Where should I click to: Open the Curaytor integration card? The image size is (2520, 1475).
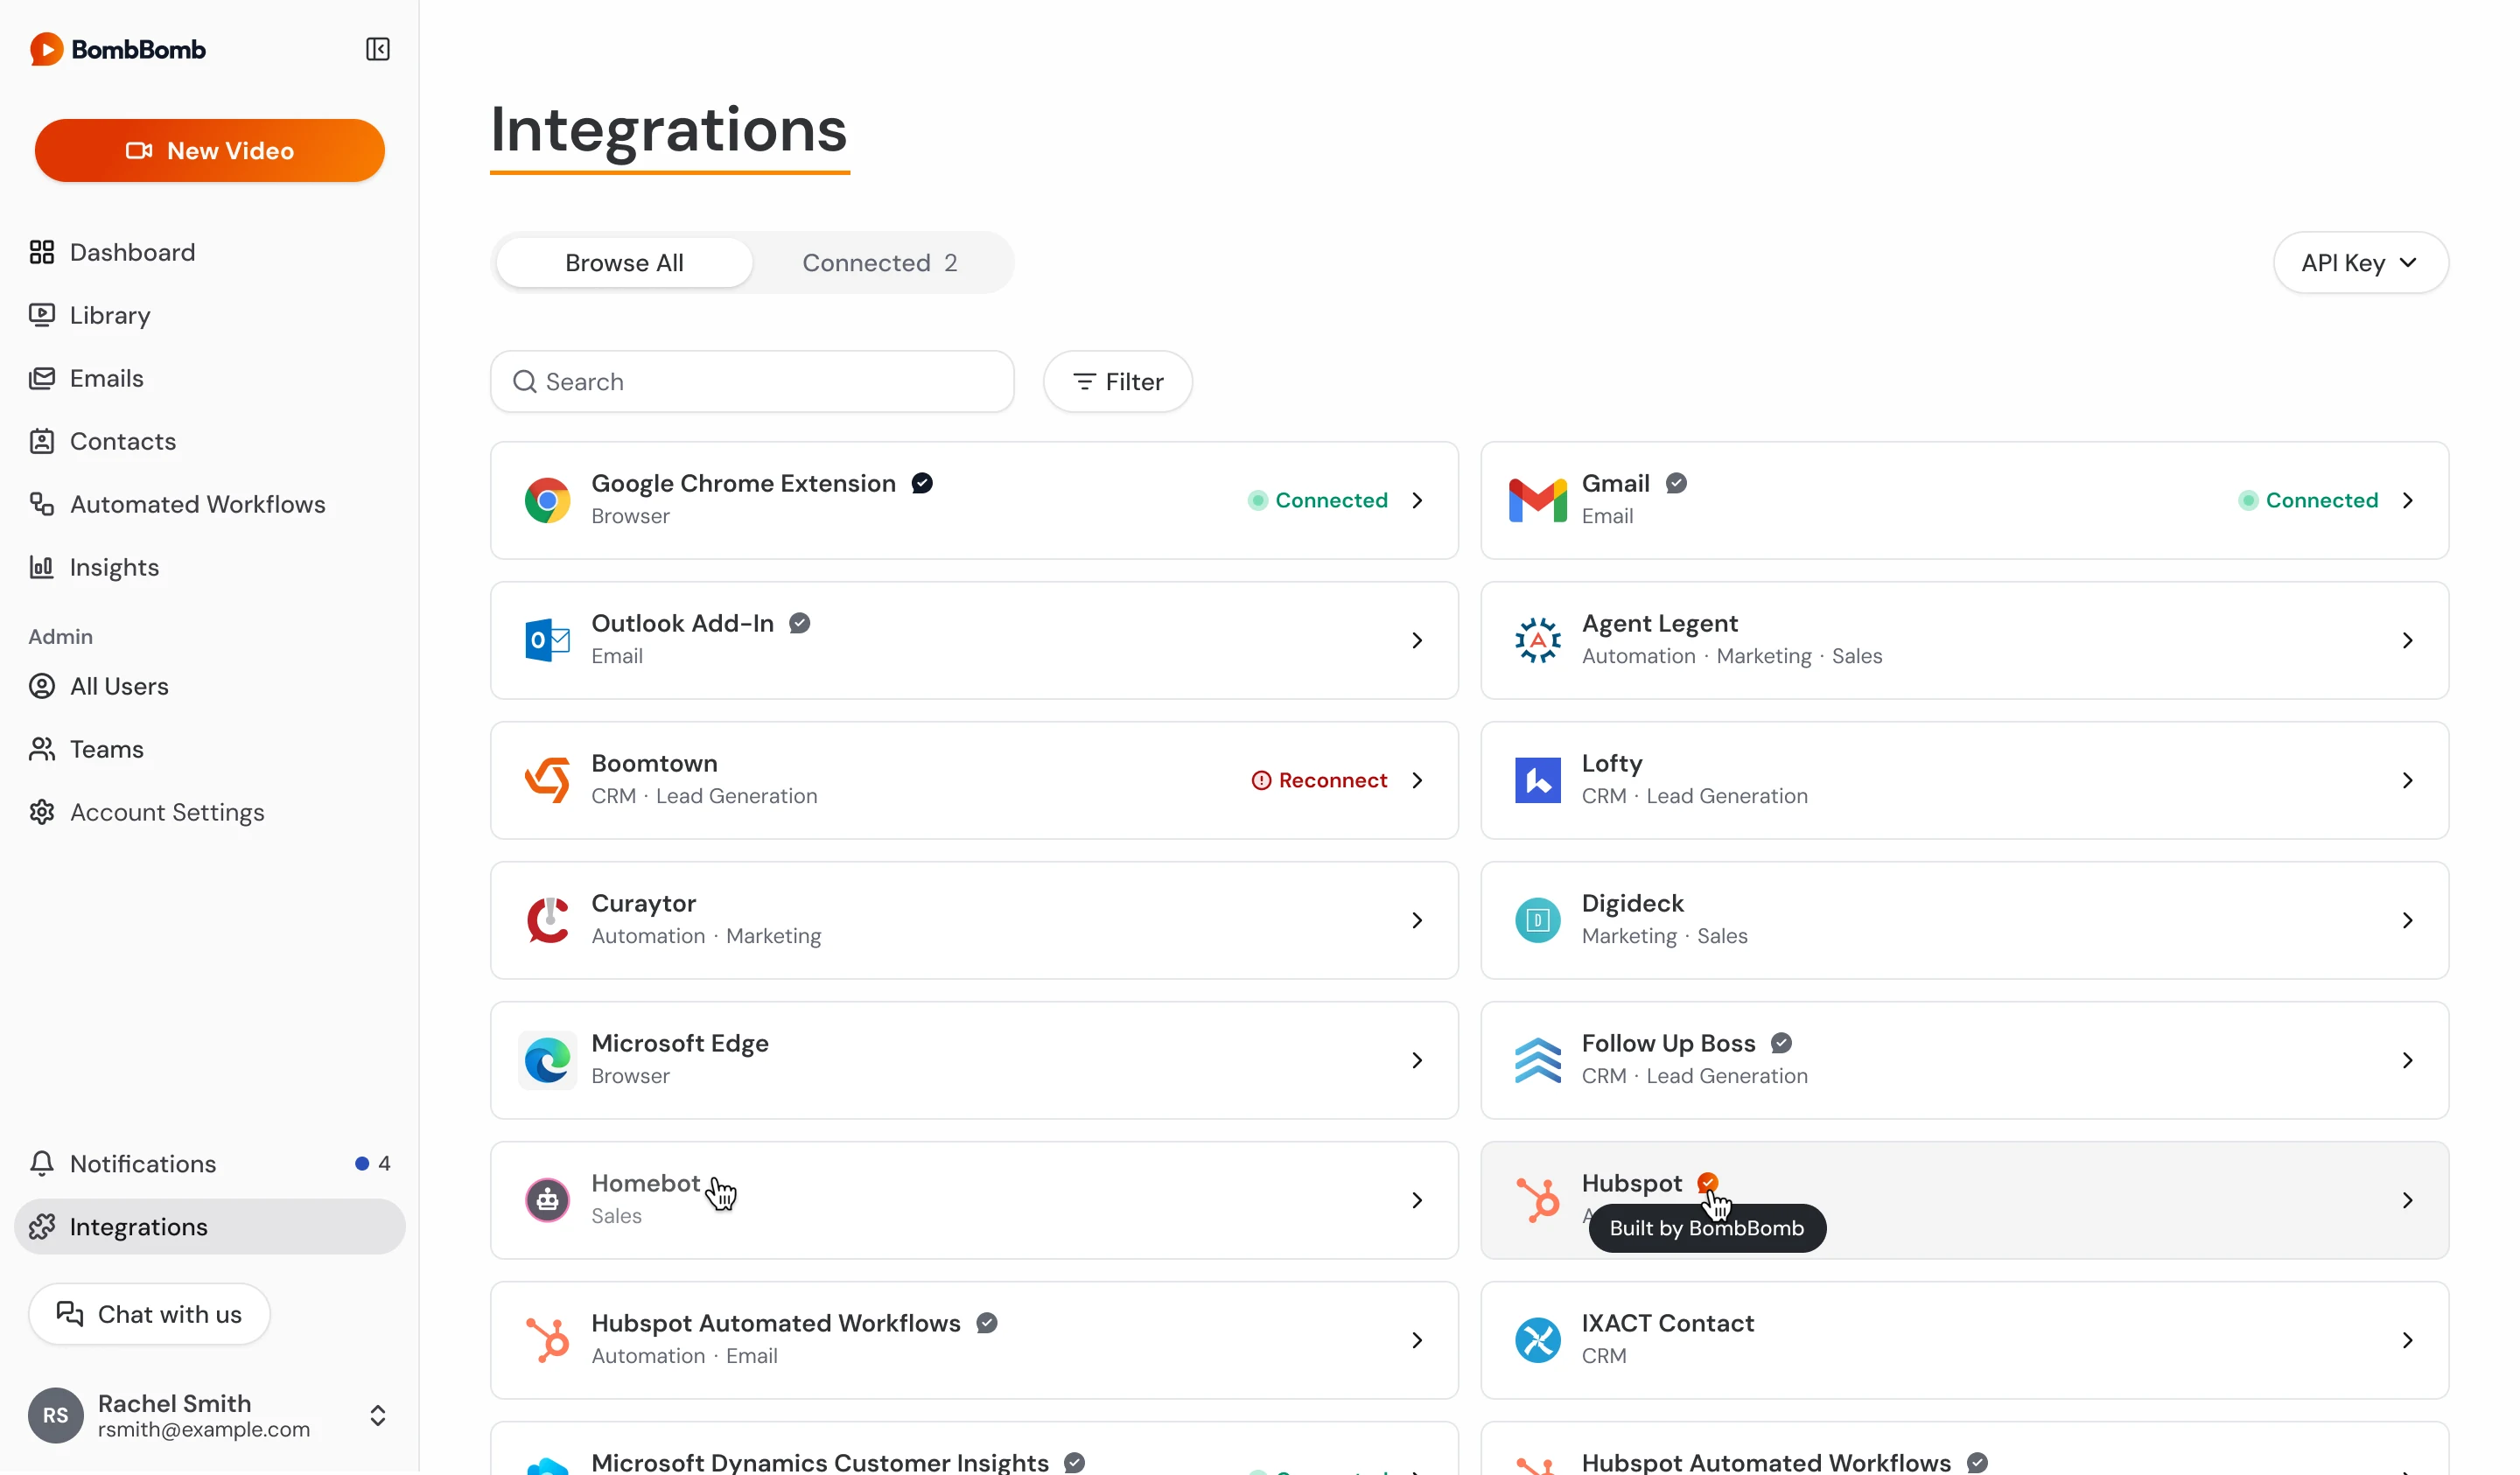tap(974, 920)
